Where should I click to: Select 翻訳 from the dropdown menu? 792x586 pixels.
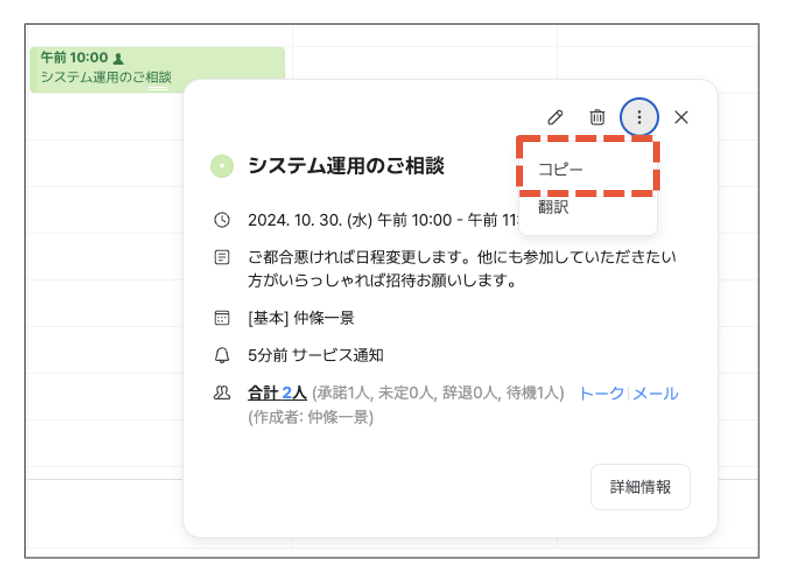coord(554,208)
